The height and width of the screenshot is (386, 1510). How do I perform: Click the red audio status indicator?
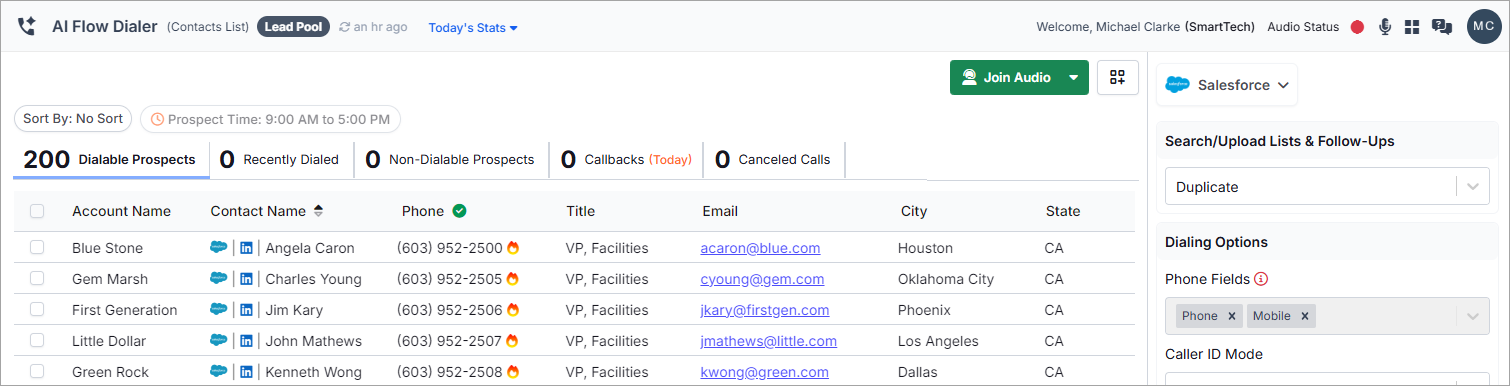(x=1357, y=27)
